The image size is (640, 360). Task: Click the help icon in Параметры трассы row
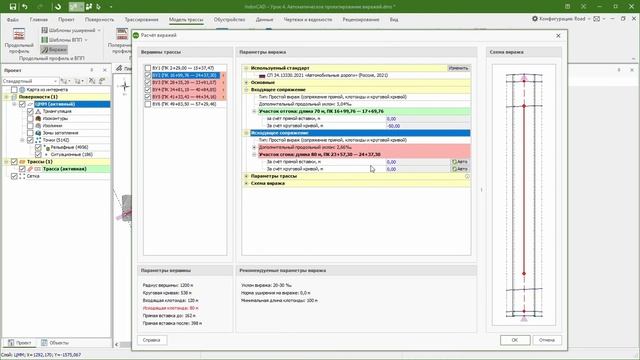pyautogui.click(x=467, y=176)
